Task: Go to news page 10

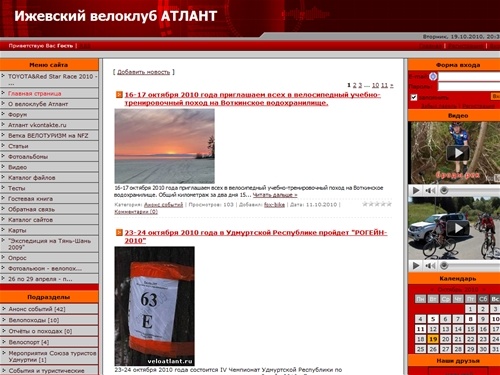Action: point(375,85)
